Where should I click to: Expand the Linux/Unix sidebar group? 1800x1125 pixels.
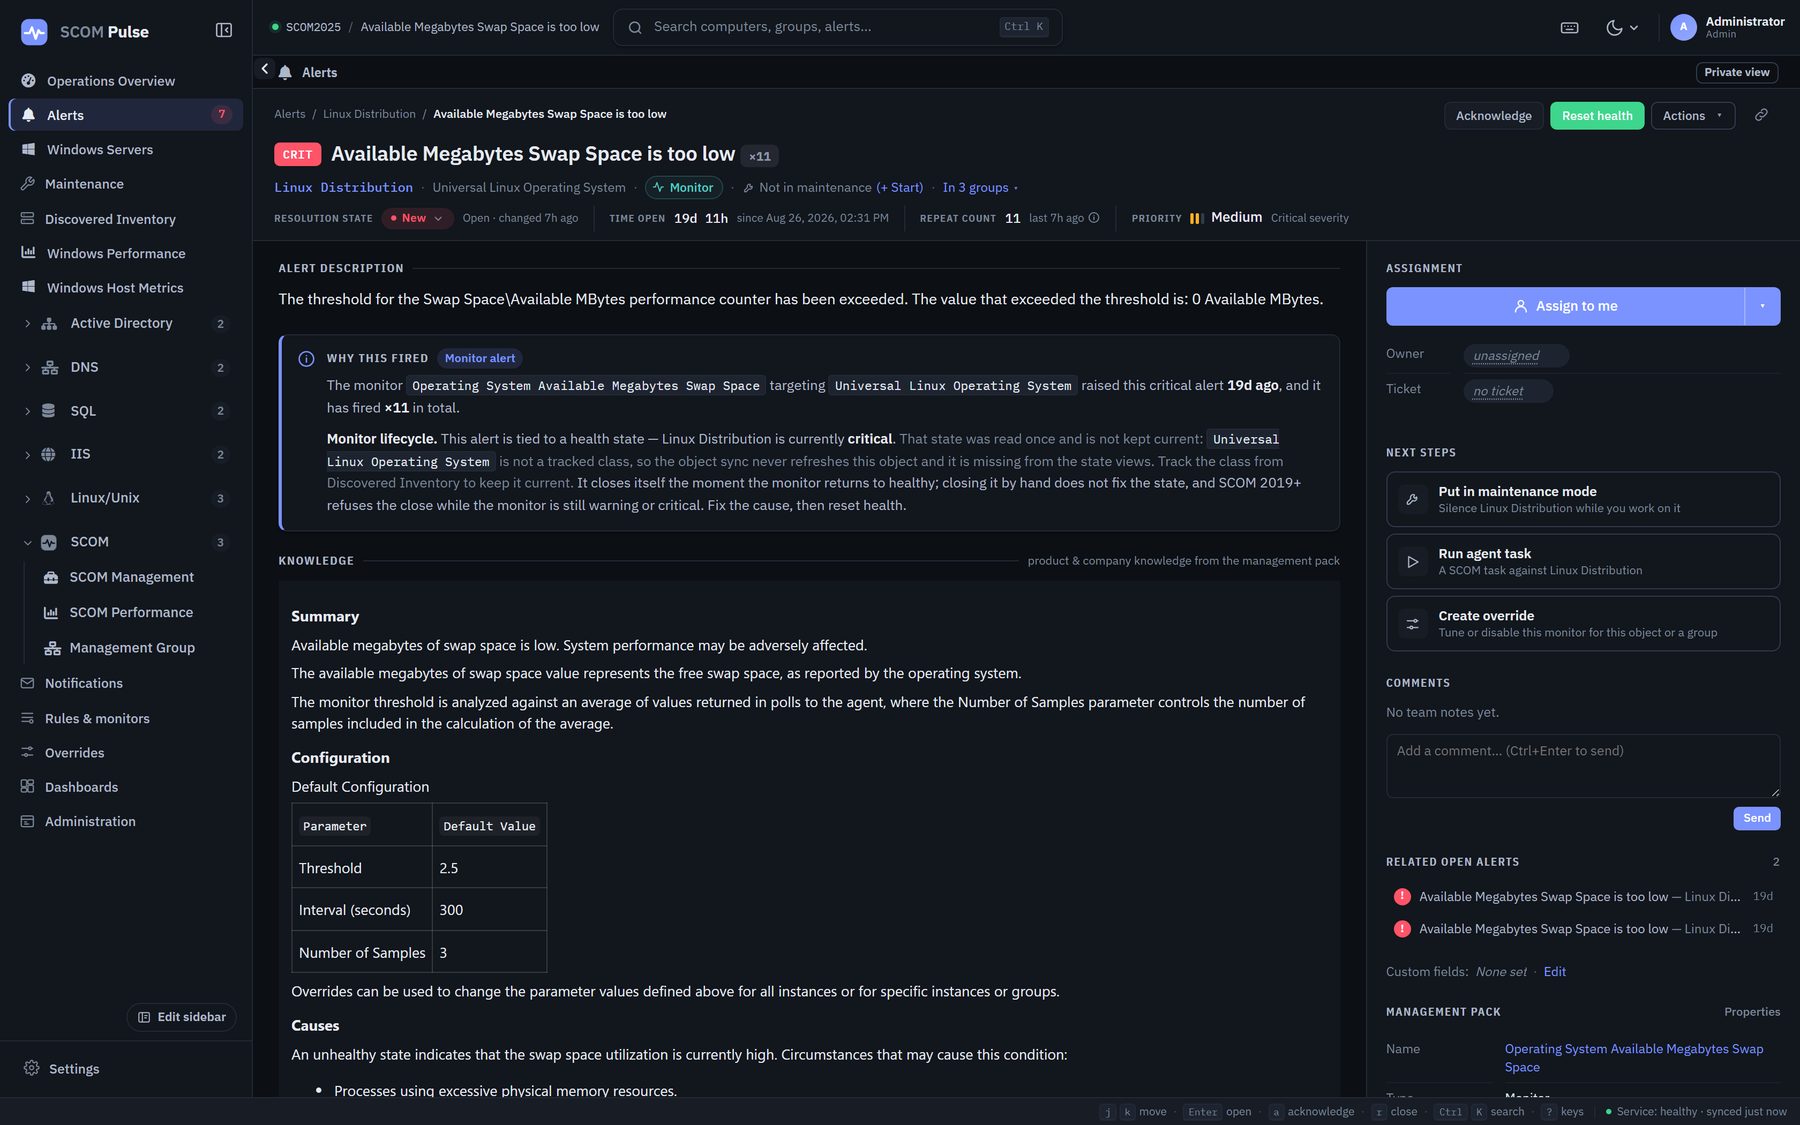[27, 498]
